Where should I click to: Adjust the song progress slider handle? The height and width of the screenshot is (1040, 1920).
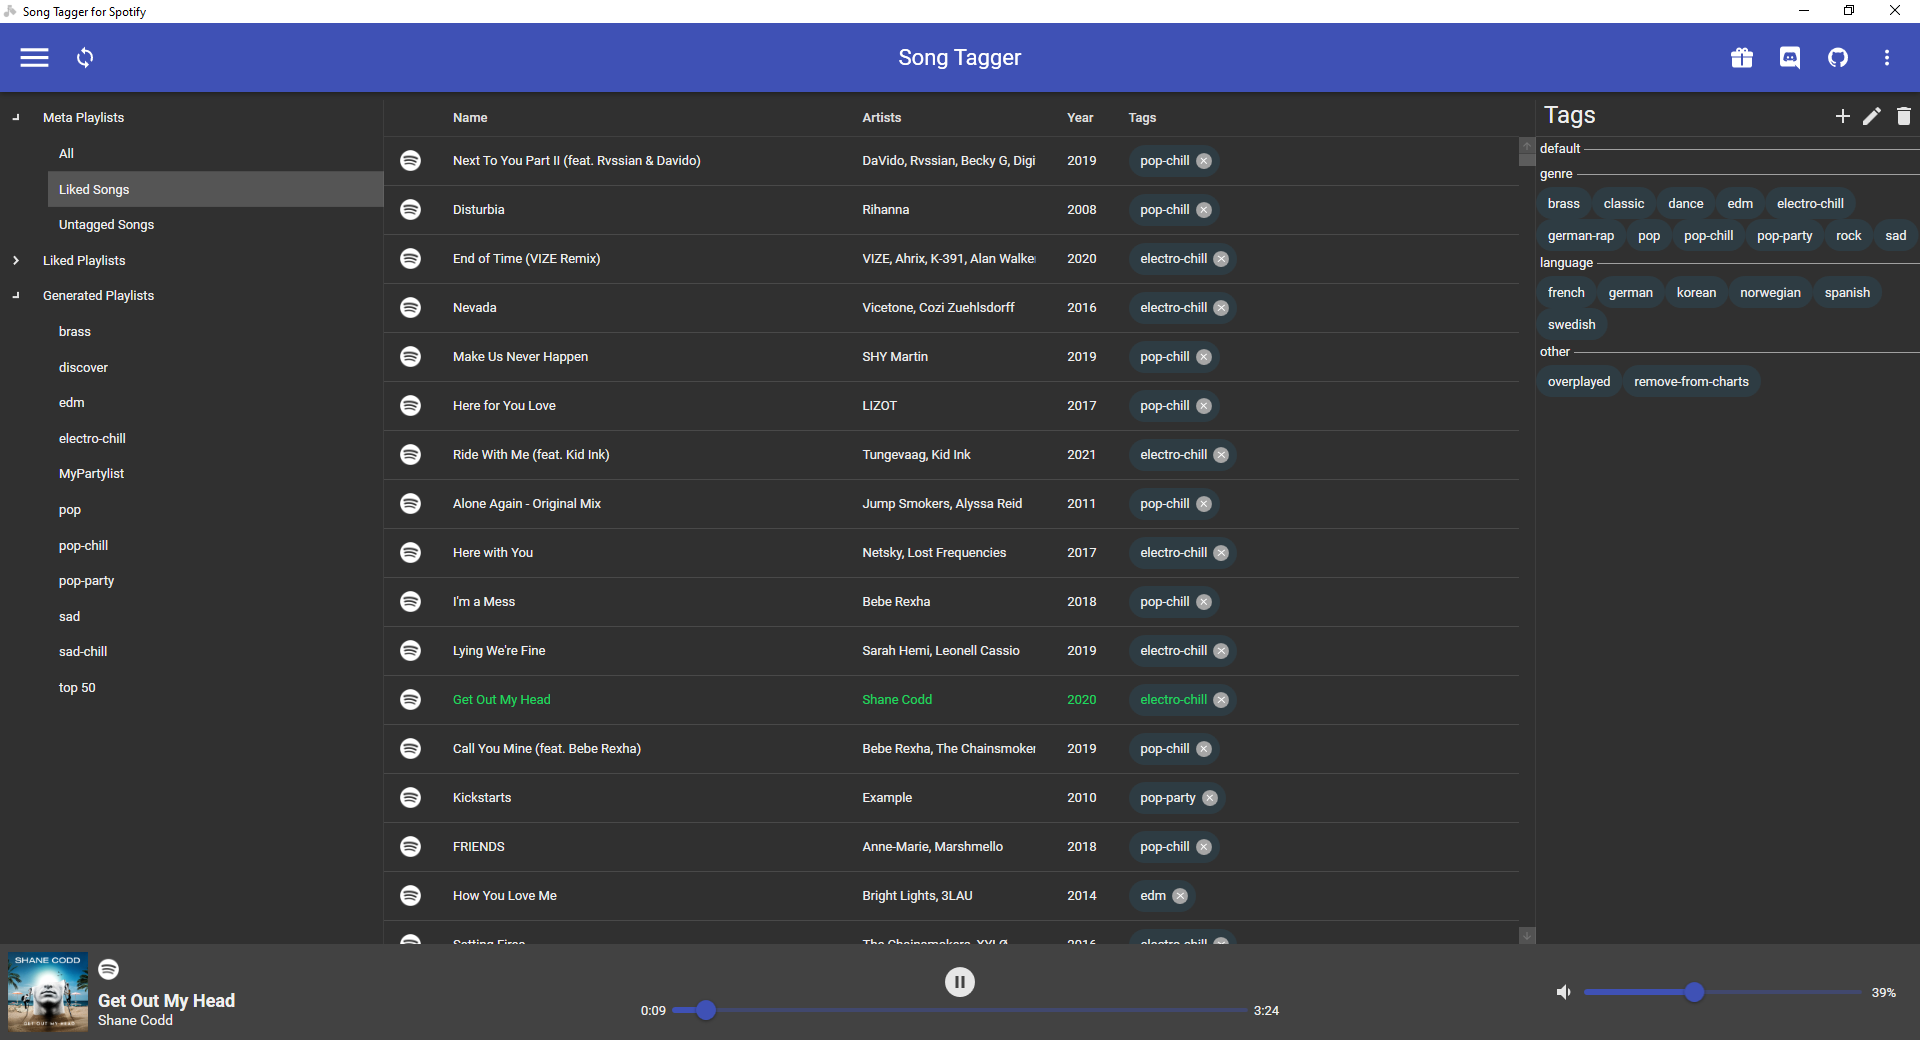[x=706, y=1010]
